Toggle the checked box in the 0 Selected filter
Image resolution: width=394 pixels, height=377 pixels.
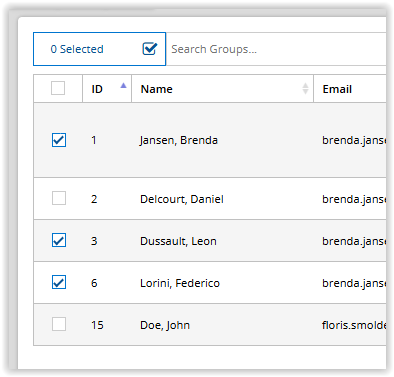(x=150, y=49)
